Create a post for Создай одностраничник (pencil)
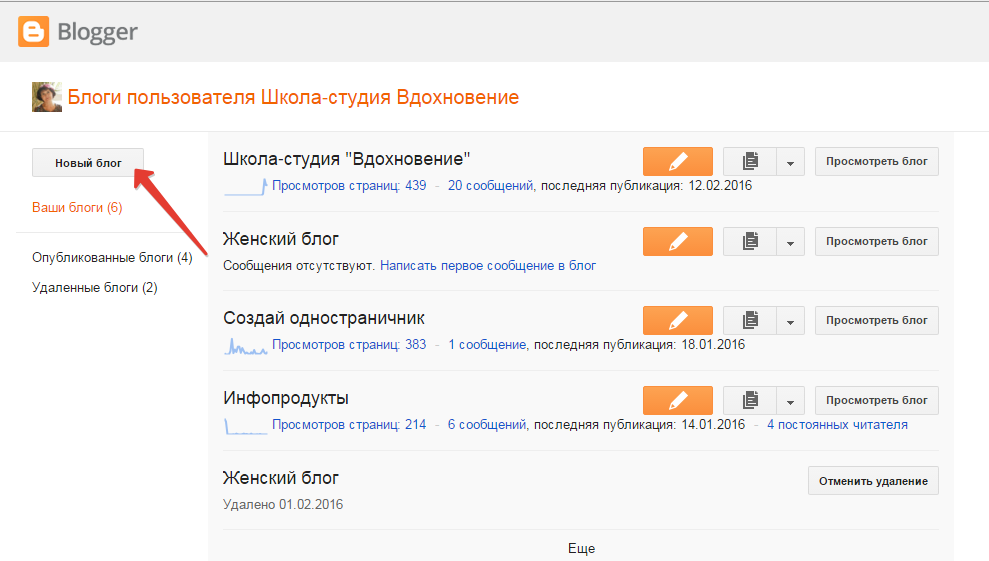 (x=677, y=321)
